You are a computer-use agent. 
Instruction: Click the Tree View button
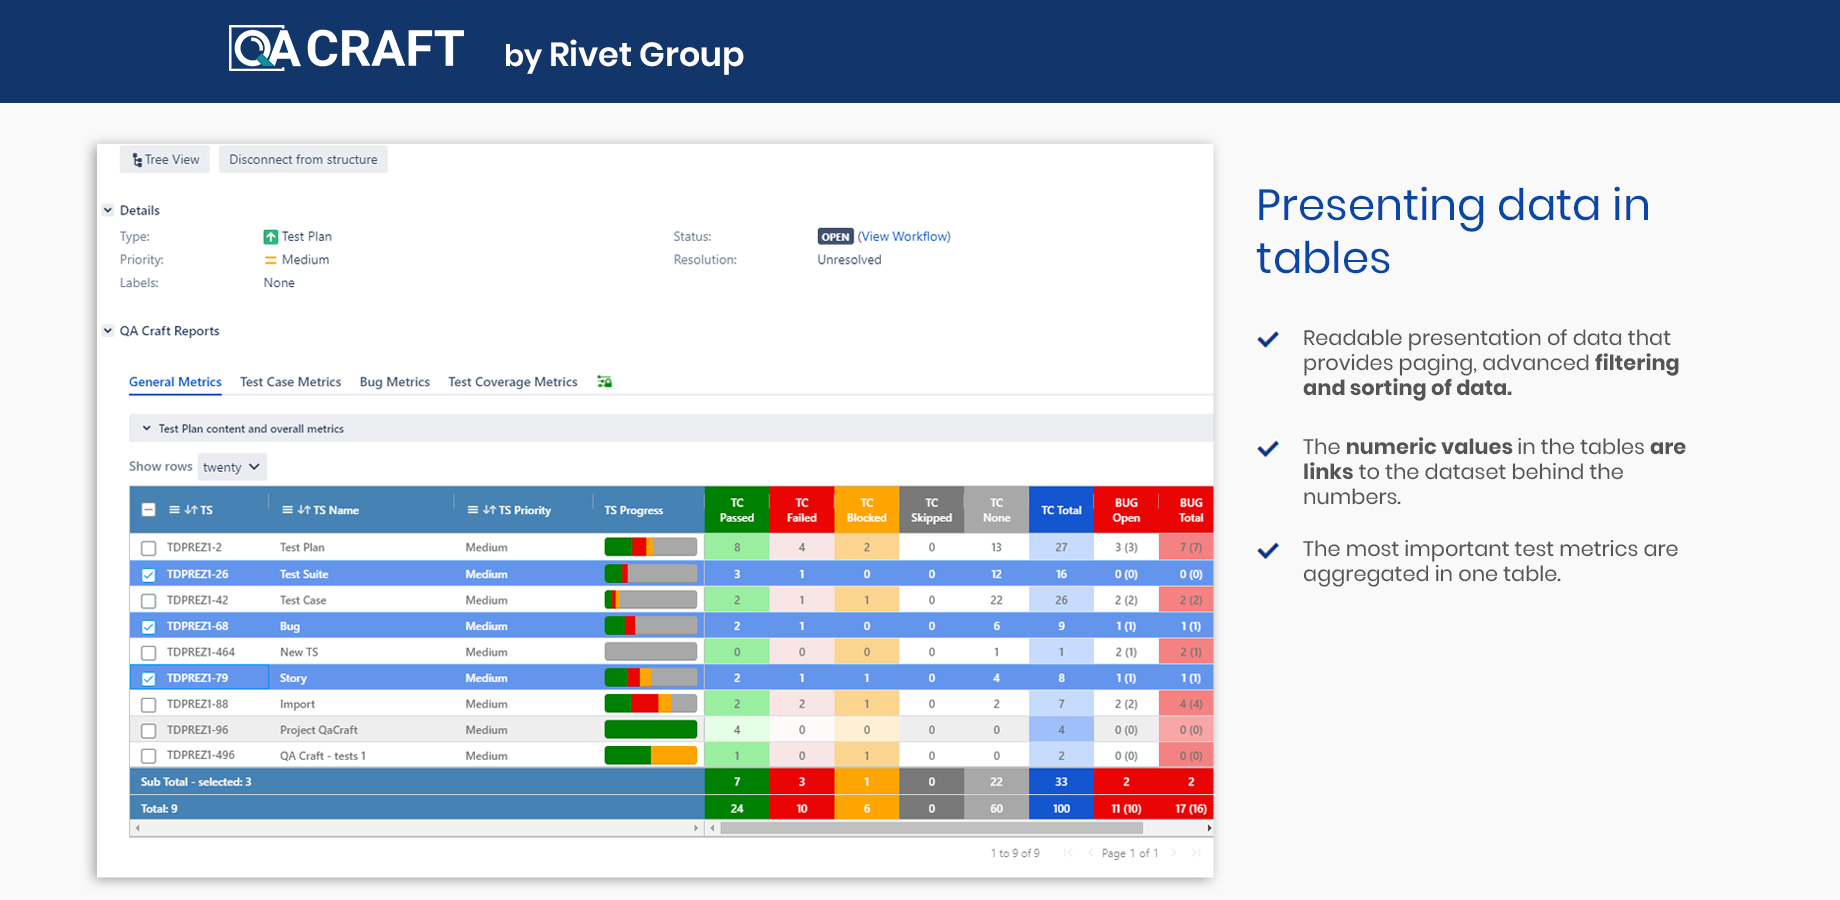[x=165, y=159]
